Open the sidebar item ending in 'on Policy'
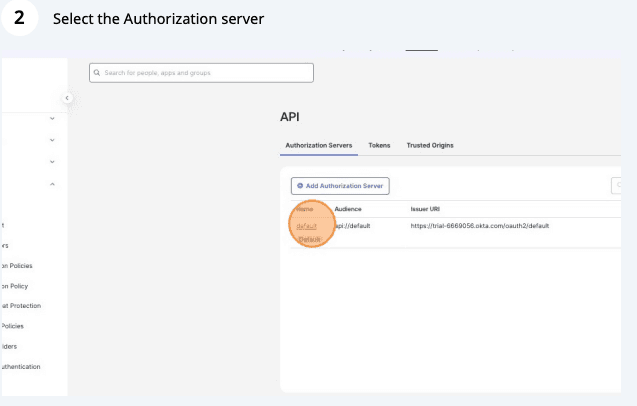Viewport: 637px width, 406px height. point(15,286)
